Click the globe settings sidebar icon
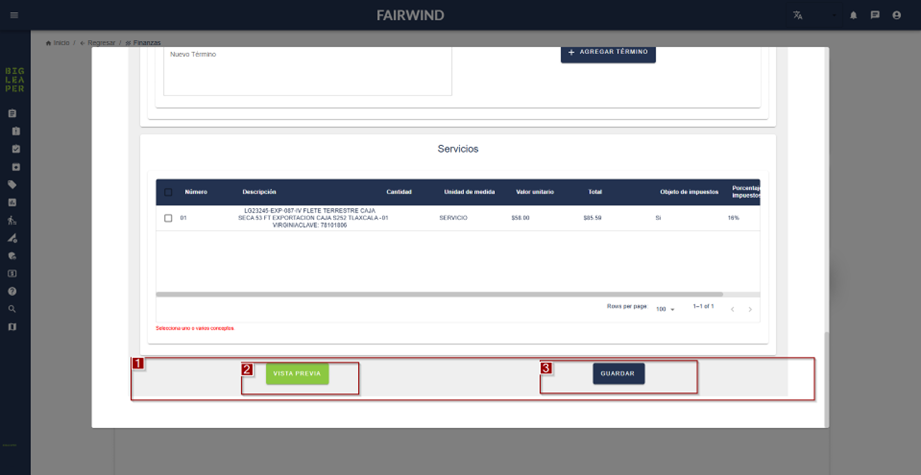The height and width of the screenshot is (475, 921). [x=12, y=255]
